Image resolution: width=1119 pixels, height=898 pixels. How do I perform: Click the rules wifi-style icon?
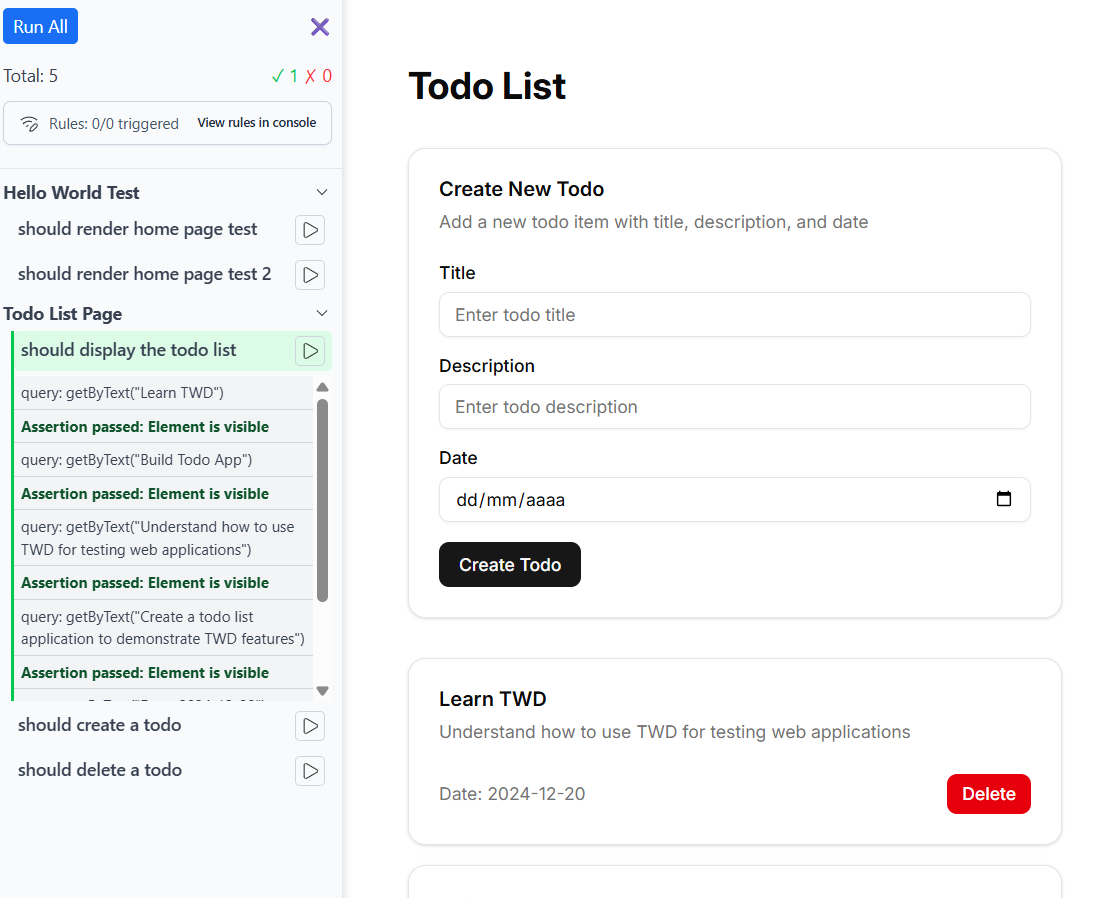coord(29,124)
